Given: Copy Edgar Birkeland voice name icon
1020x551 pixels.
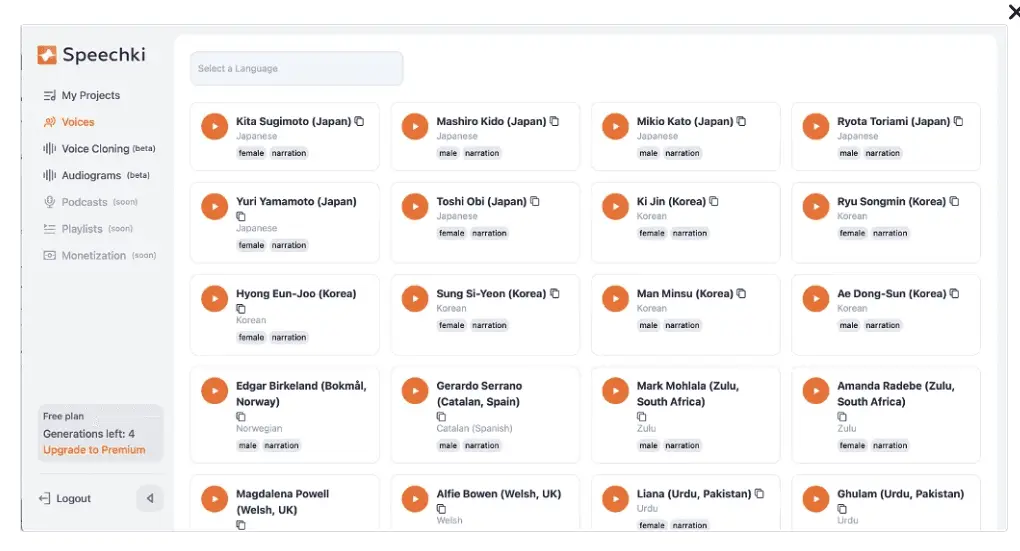Looking at the screenshot, I should [x=241, y=416].
